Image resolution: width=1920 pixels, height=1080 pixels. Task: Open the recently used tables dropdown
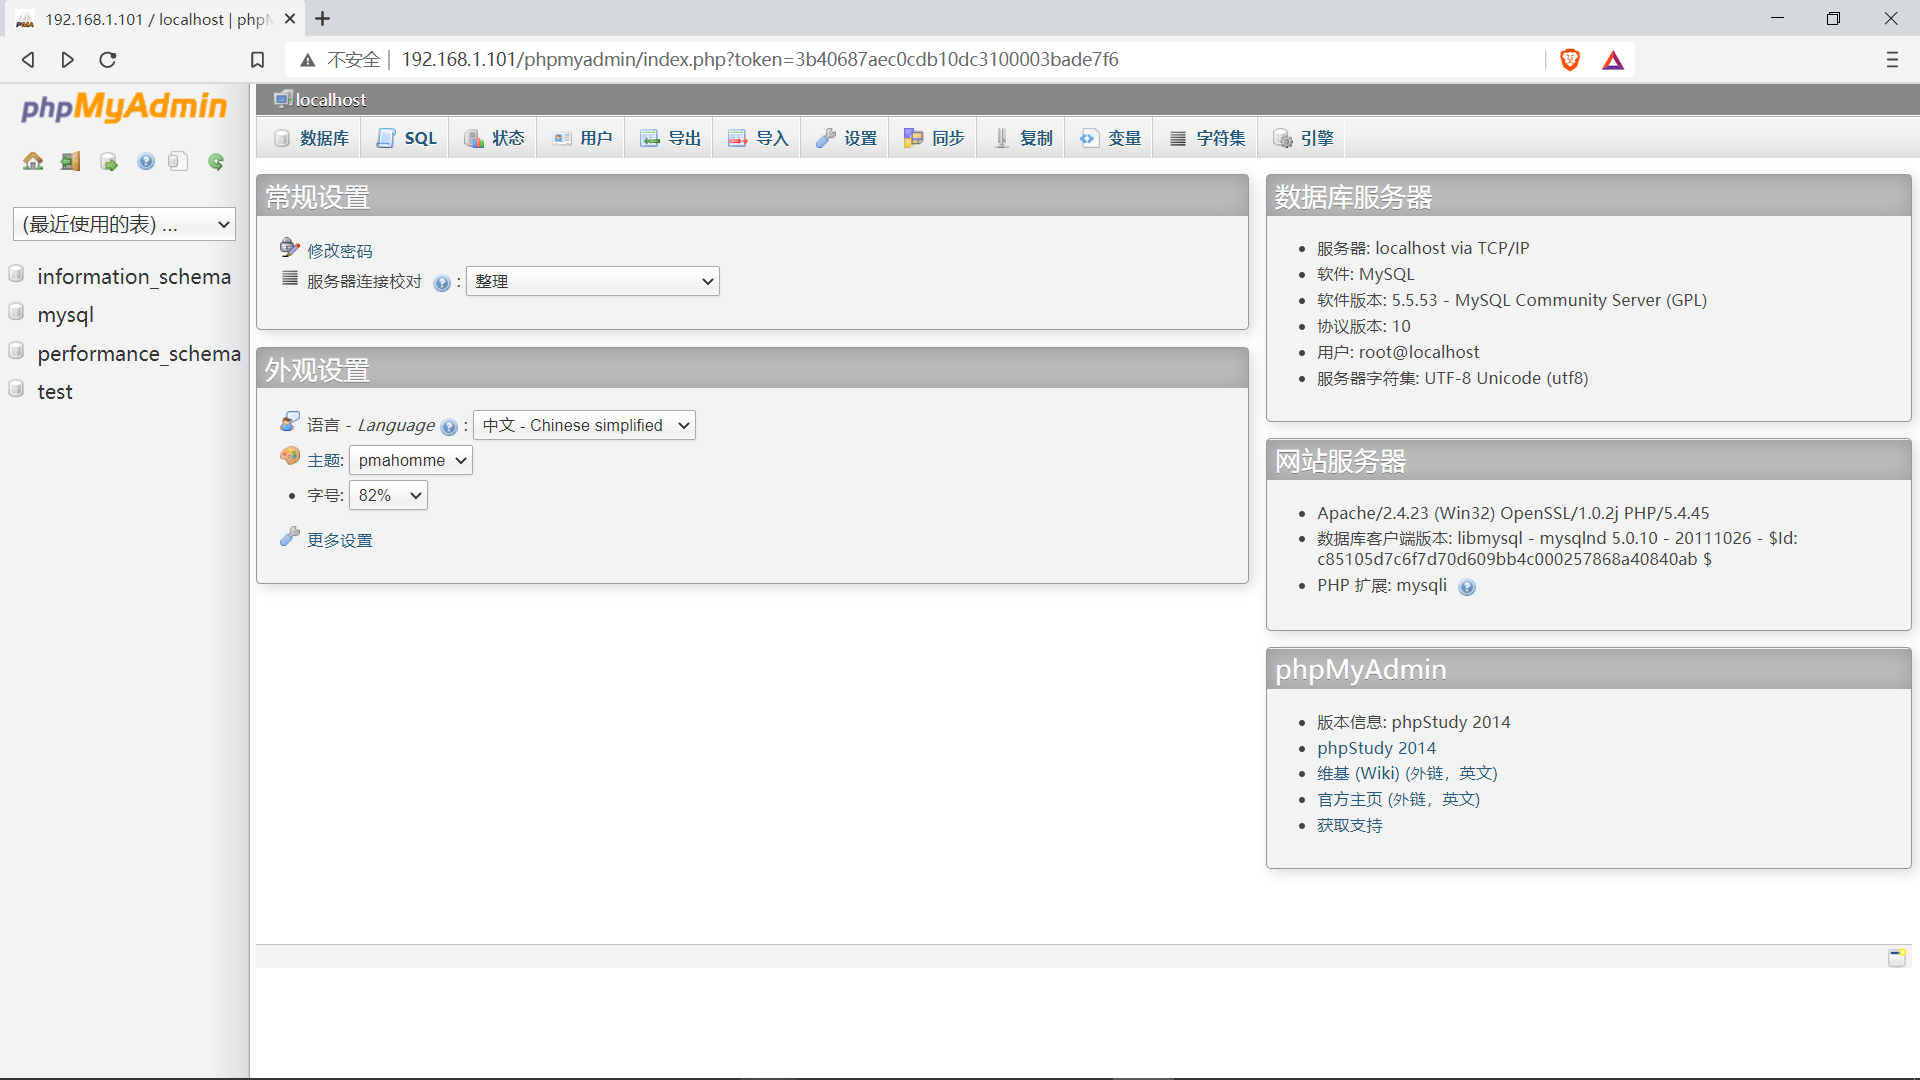point(123,224)
